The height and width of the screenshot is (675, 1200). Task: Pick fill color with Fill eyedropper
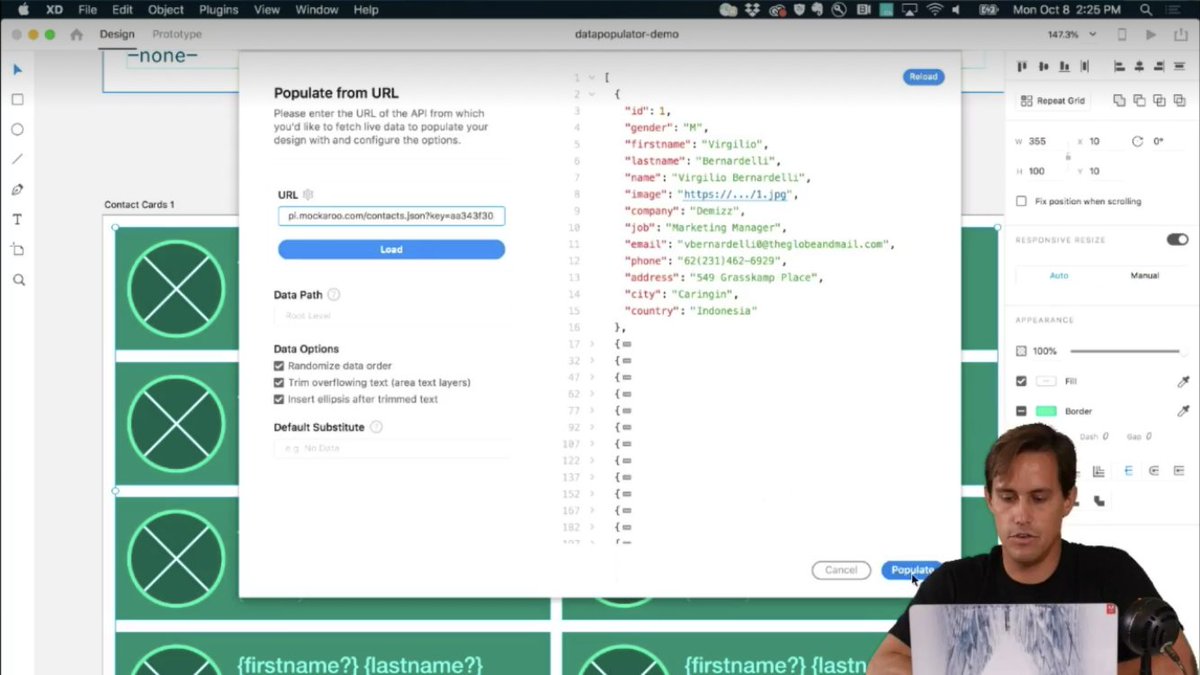point(1183,381)
